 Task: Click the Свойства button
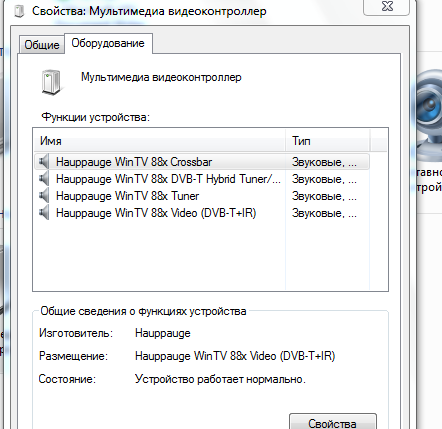coord(332,423)
